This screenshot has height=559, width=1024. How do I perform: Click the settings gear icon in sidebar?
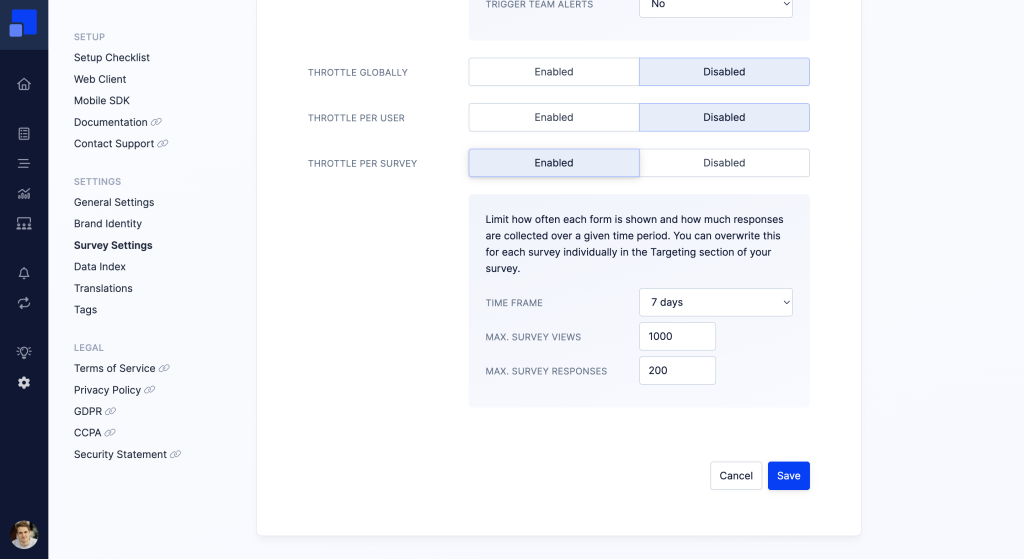[24, 383]
